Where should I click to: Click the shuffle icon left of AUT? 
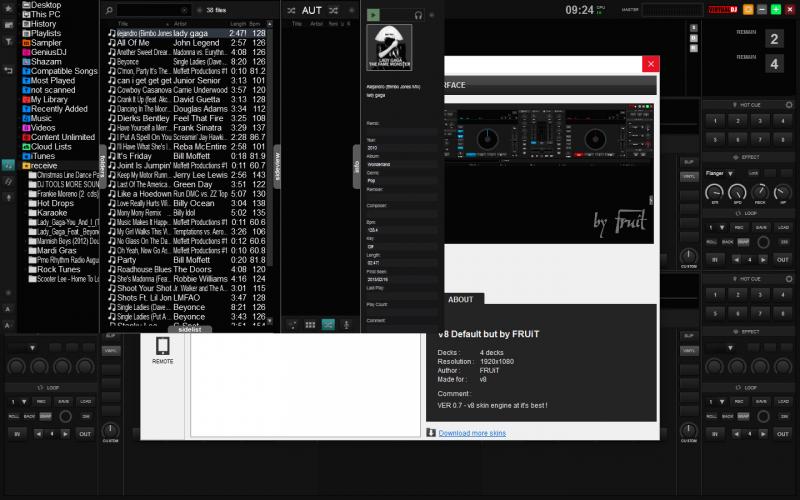click(291, 10)
